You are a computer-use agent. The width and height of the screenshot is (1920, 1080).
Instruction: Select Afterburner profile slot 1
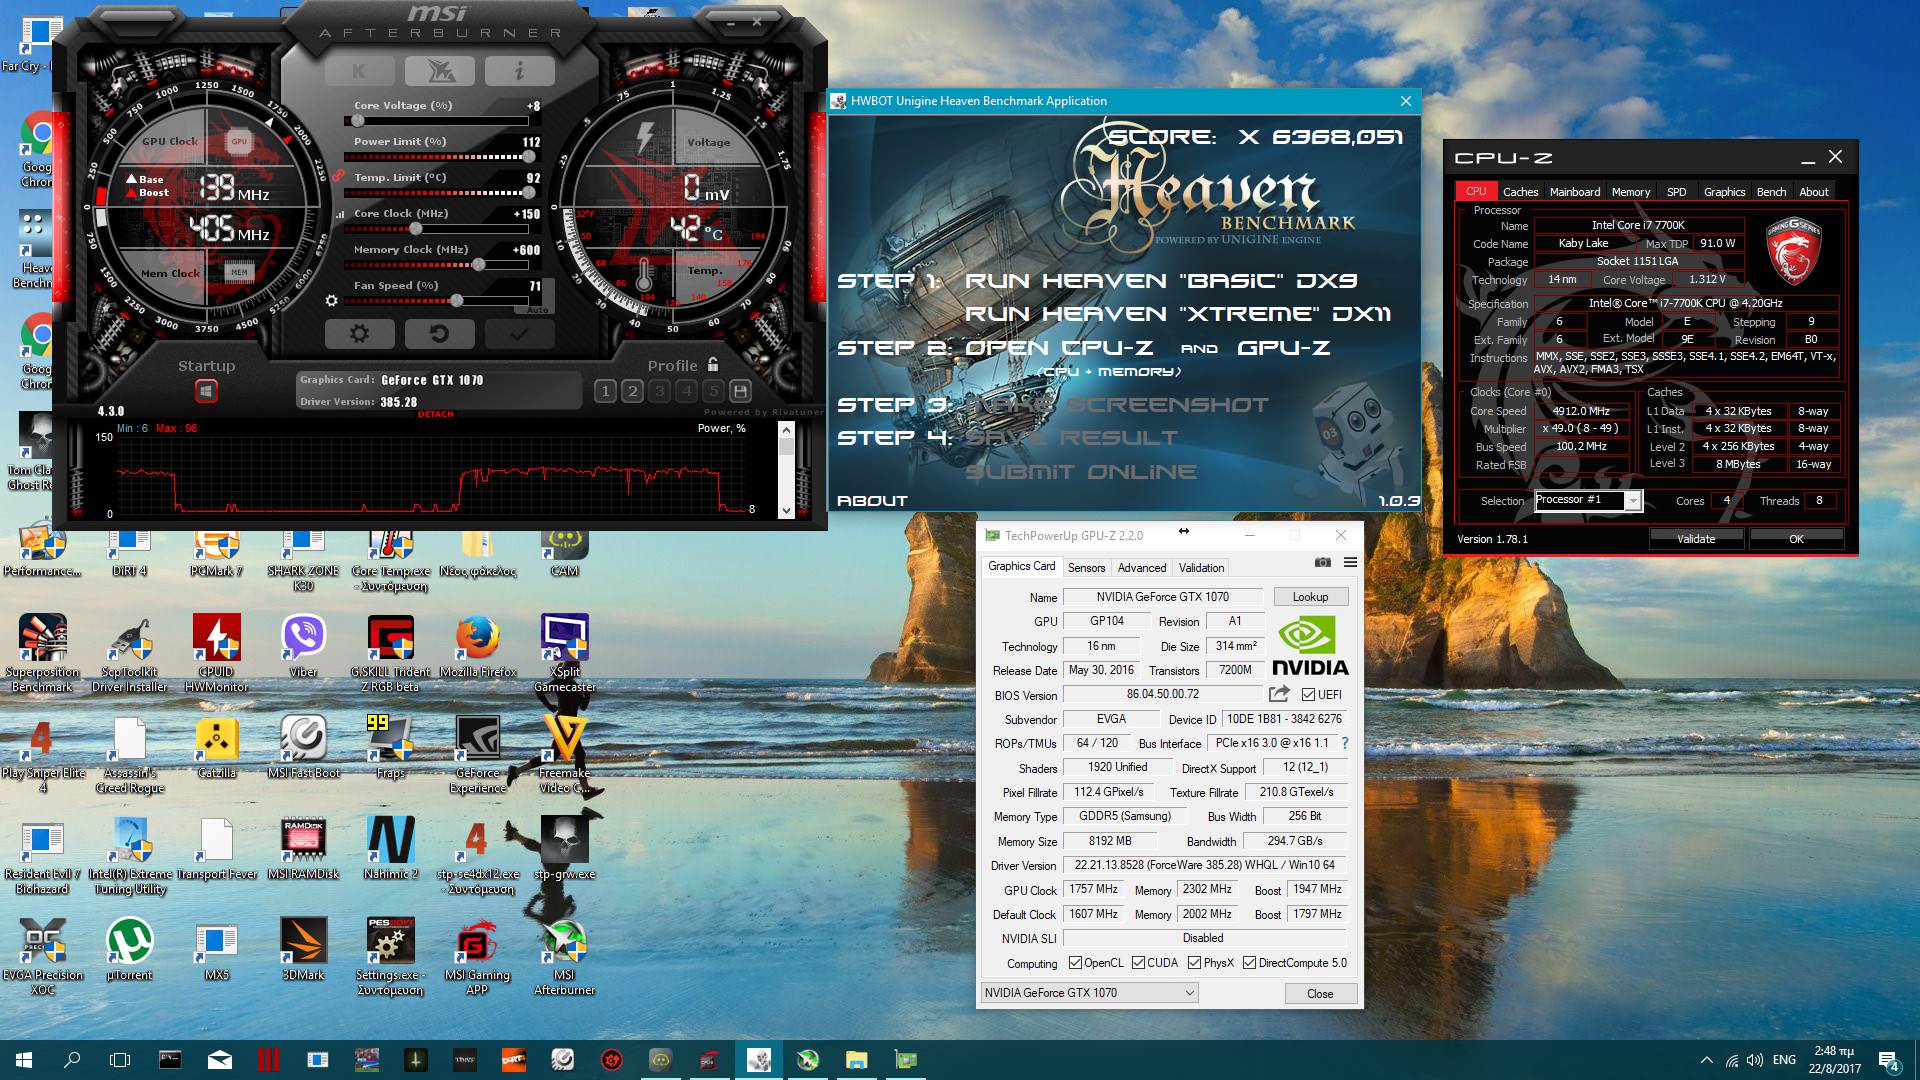tap(605, 391)
